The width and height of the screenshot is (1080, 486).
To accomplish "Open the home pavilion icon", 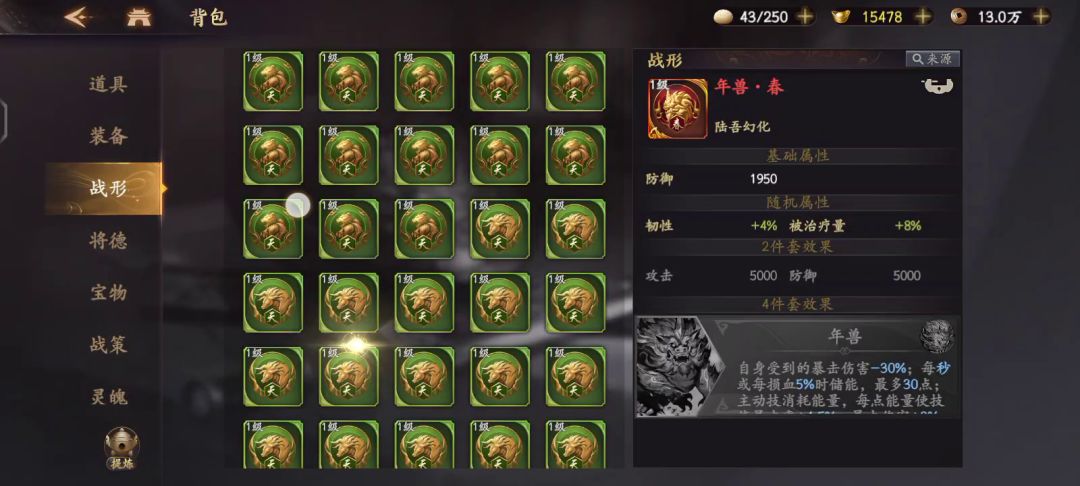I will pos(139,18).
